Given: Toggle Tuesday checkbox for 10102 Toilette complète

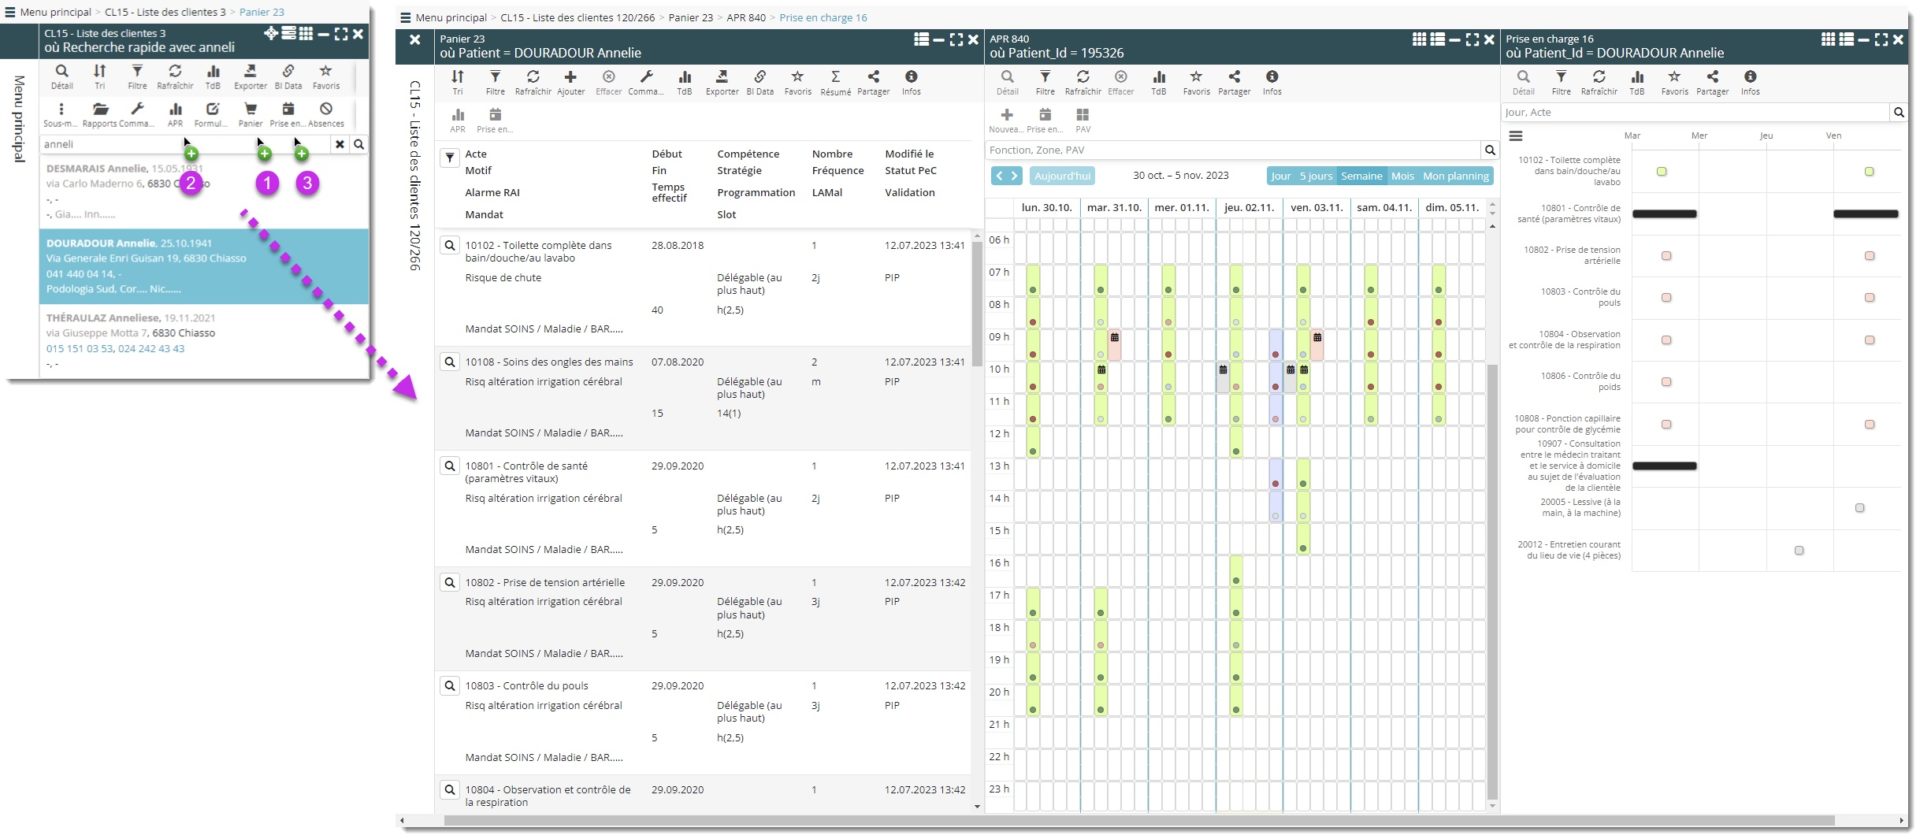Looking at the screenshot, I should tap(1662, 172).
